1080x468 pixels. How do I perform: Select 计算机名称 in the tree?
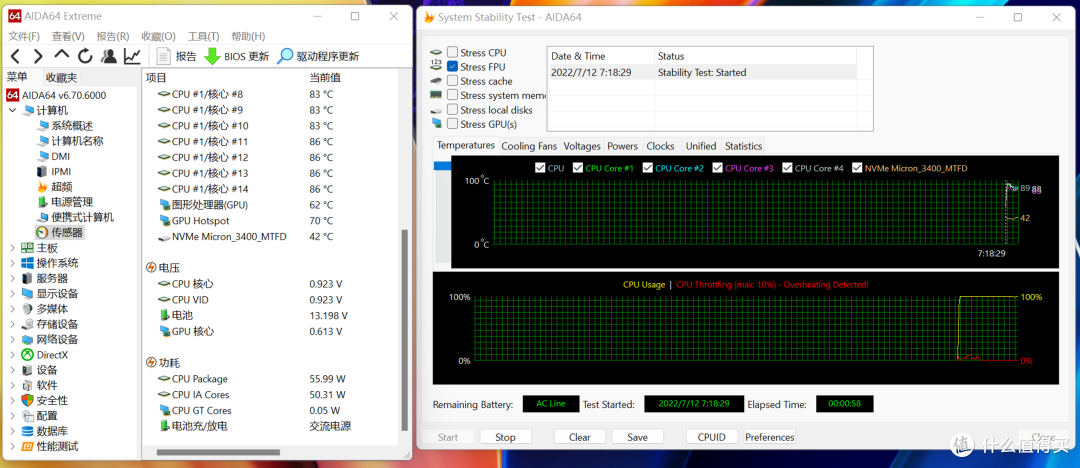click(x=78, y=141)
